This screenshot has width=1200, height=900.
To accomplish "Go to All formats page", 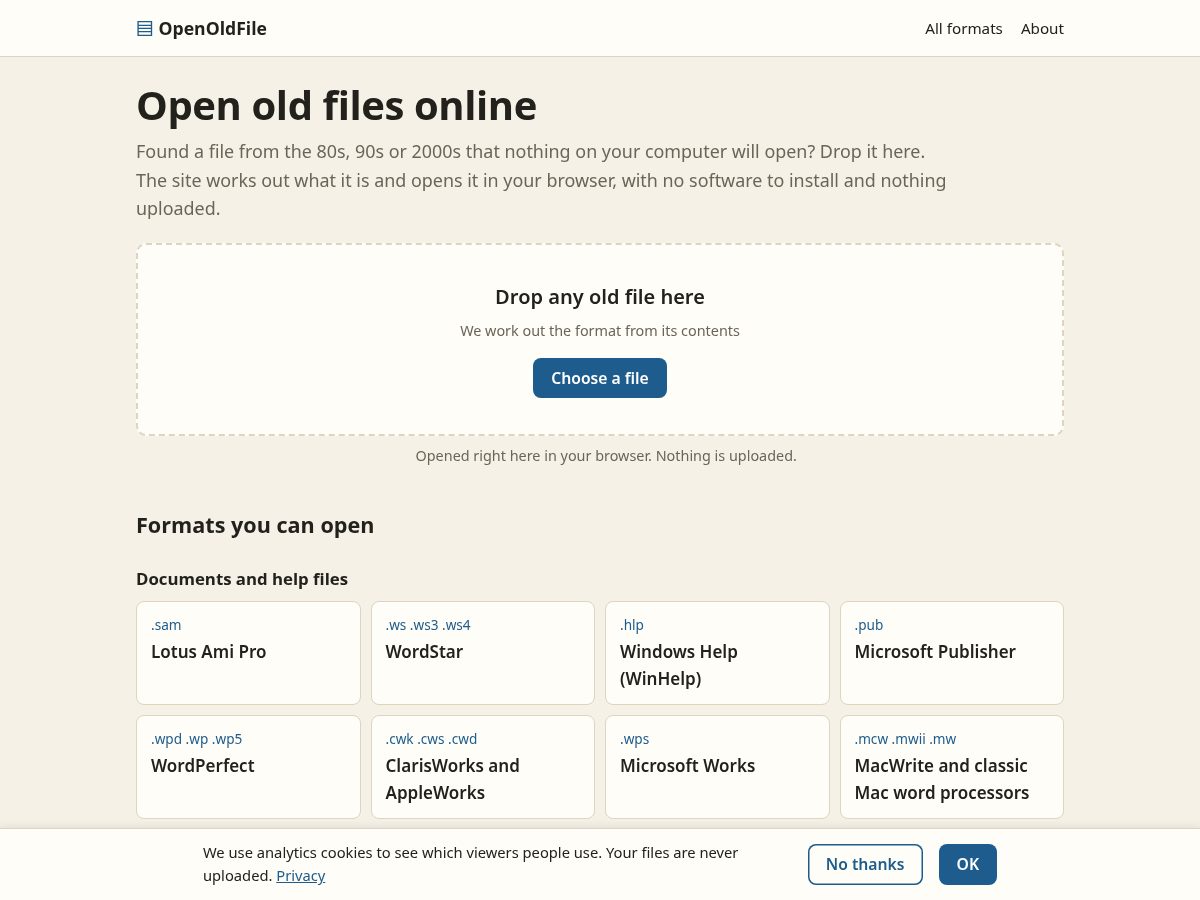I will [x=963, y=28].
